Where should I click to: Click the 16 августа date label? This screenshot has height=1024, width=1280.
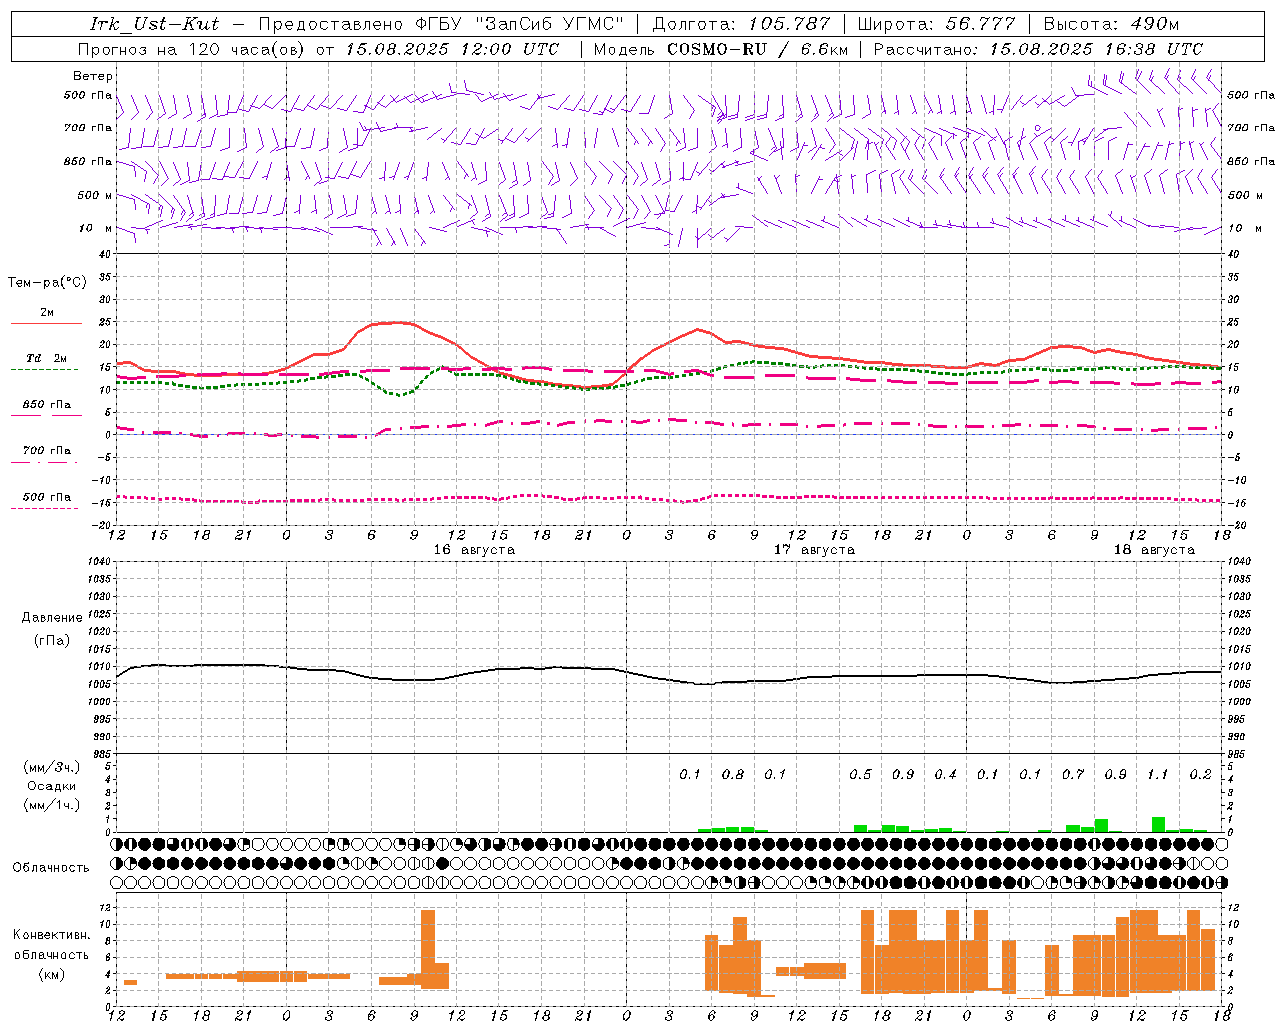[x=474, y=550]
